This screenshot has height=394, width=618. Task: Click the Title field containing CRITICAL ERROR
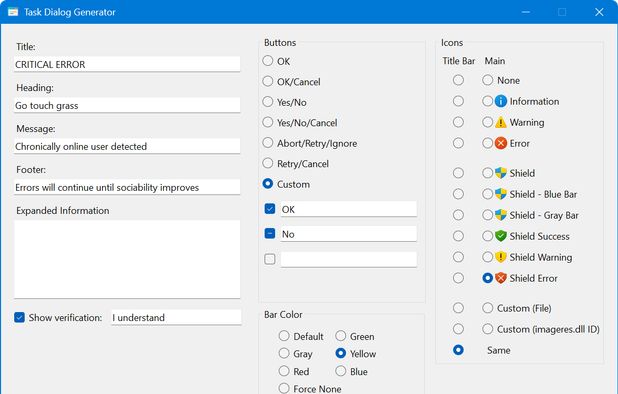click(127, 64)
